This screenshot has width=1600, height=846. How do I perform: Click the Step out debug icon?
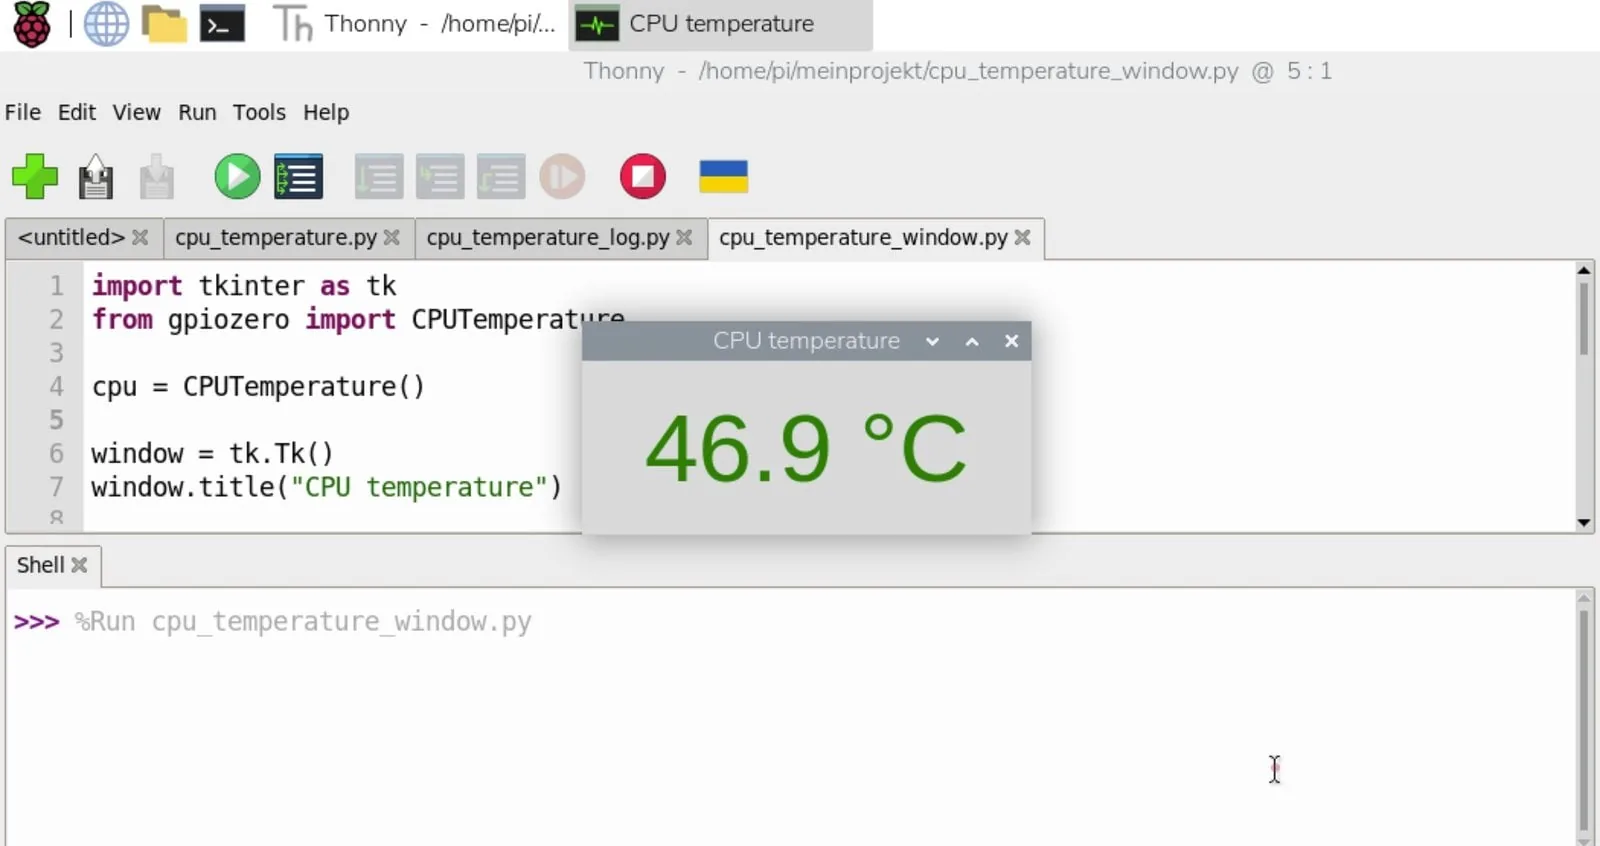(501, 177)
